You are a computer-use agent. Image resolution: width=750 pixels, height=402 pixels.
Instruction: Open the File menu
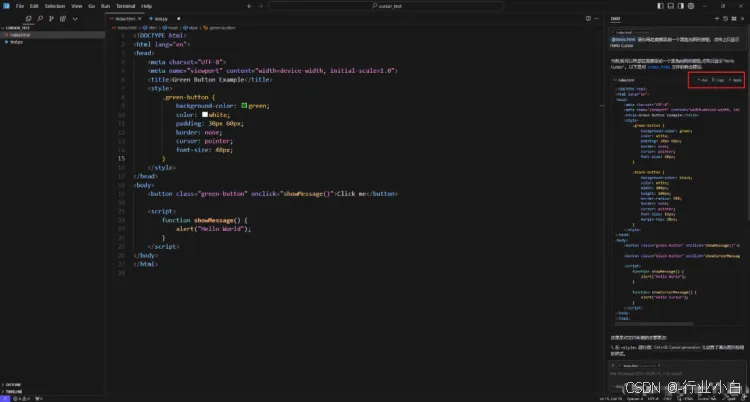coord(20,6)
